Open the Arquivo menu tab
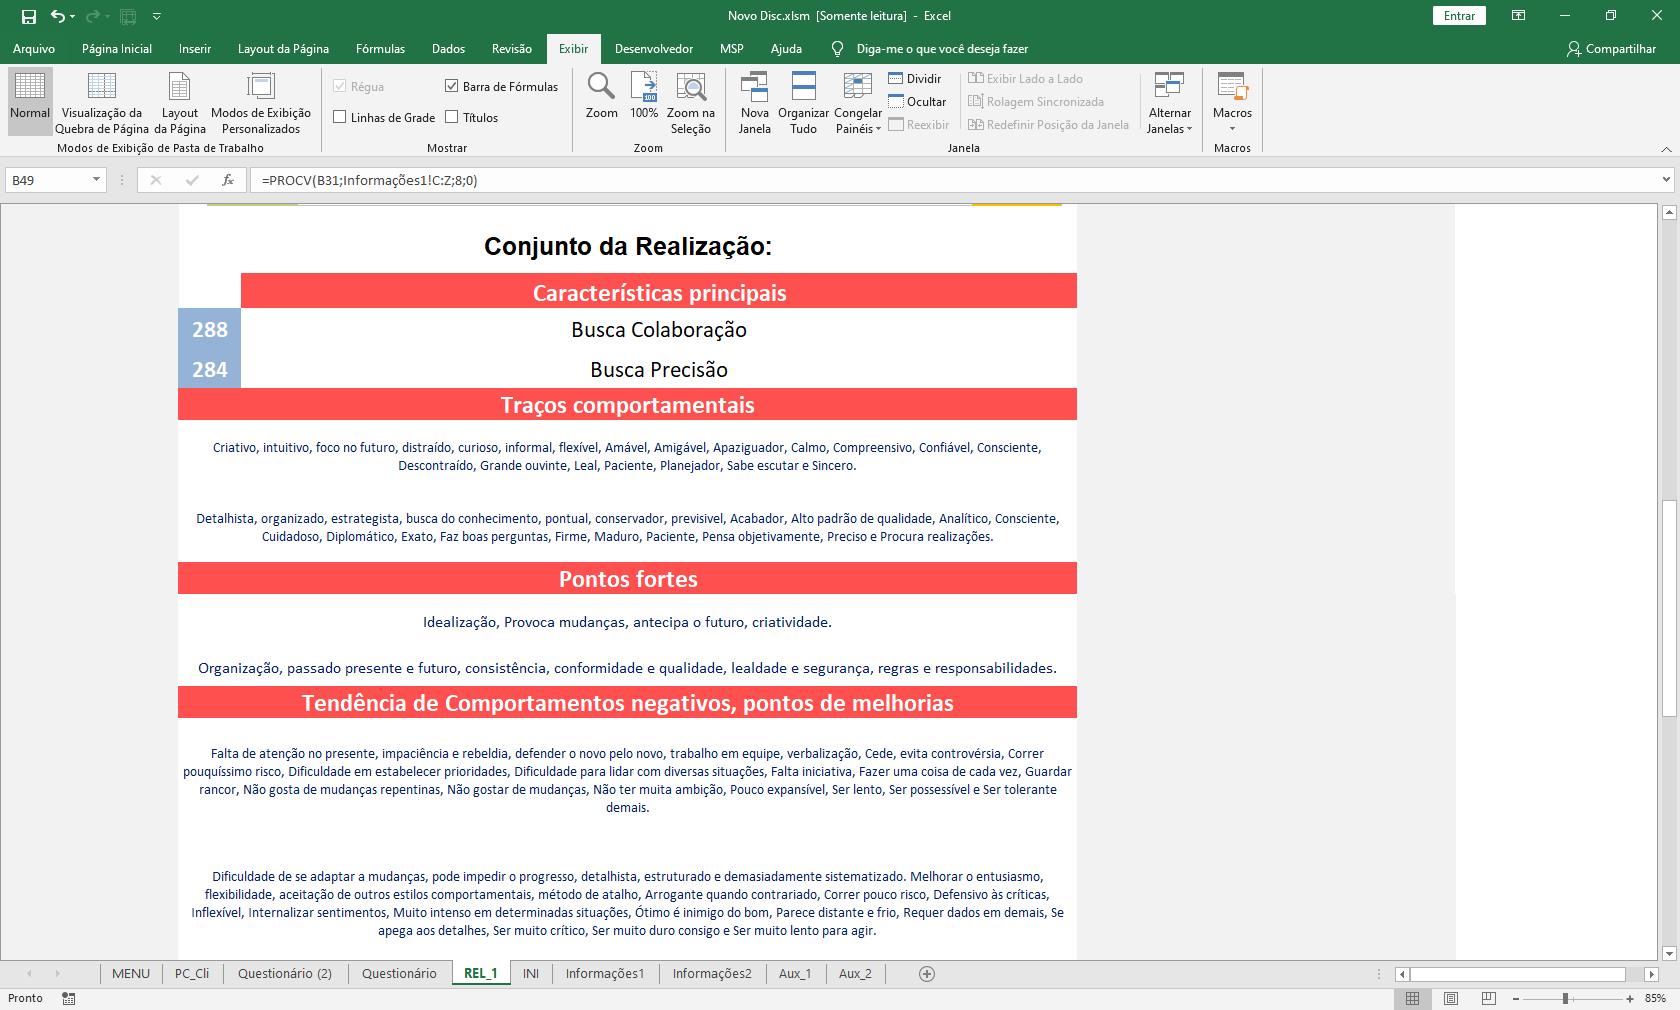Viewport: 1680px width, 1010px height. click(x=34, y=49)
